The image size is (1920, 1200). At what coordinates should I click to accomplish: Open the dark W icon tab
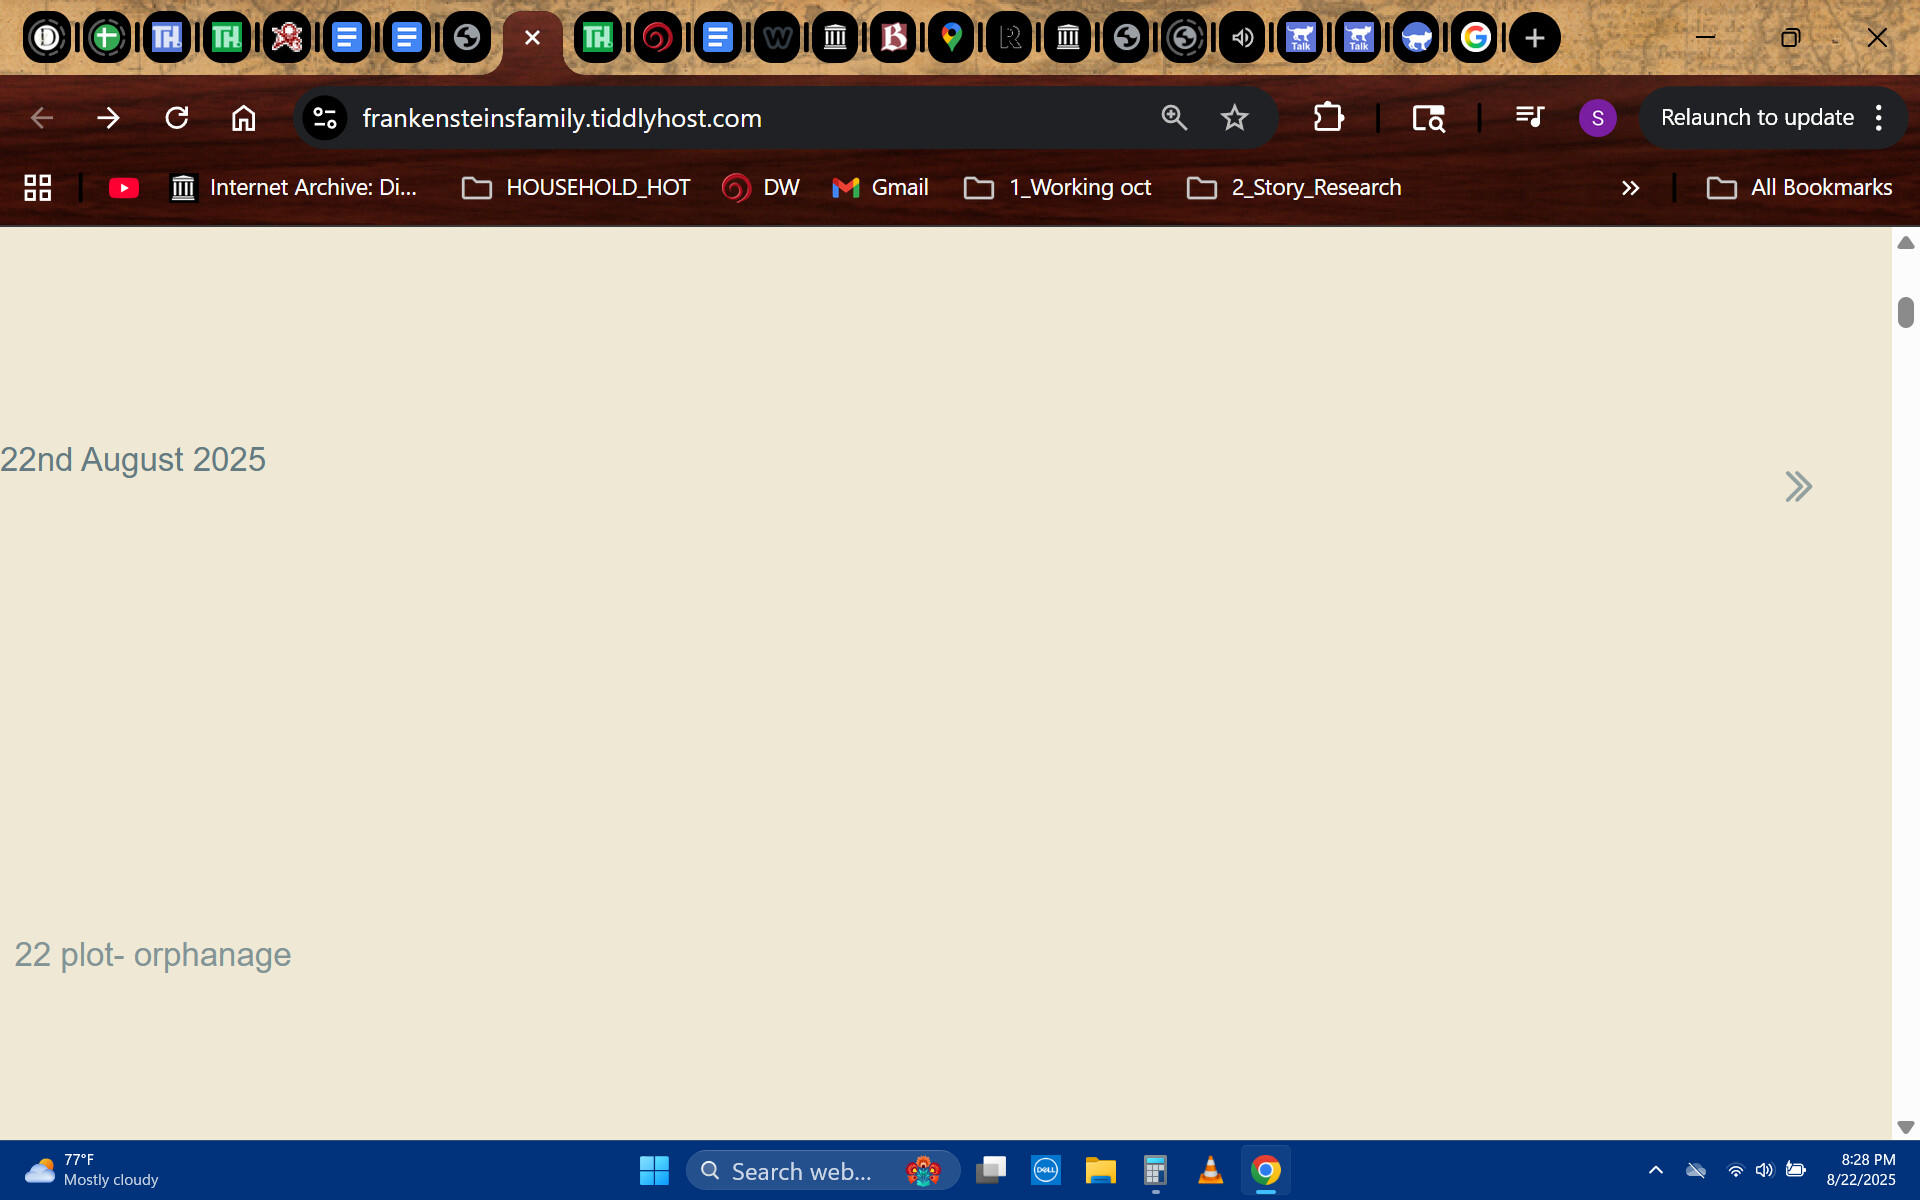pyautogui.click(x=777, y=38)
